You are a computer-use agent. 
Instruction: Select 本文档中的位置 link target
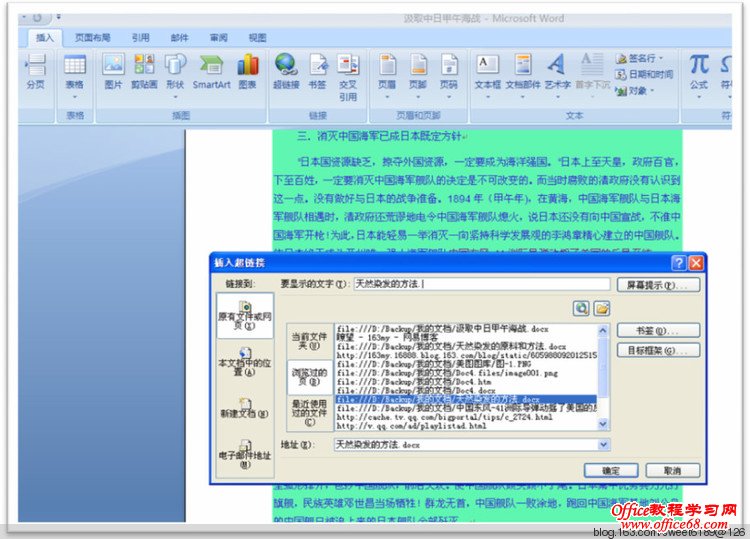click(245, 362)
